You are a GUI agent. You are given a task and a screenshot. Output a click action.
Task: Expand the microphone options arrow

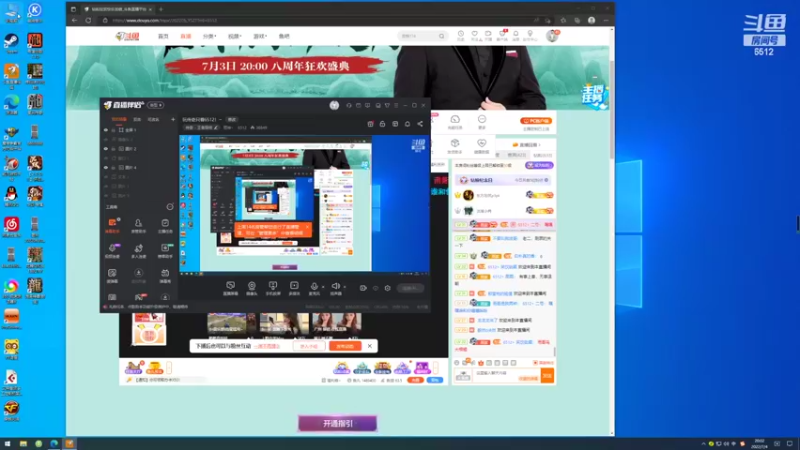coord(323,287)
